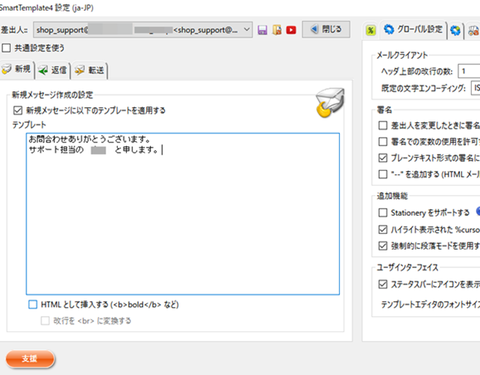The height and width of the screenshot is (375, 480).
Task: Click the blue gear advanced tab icon
Action: [455, 31]
